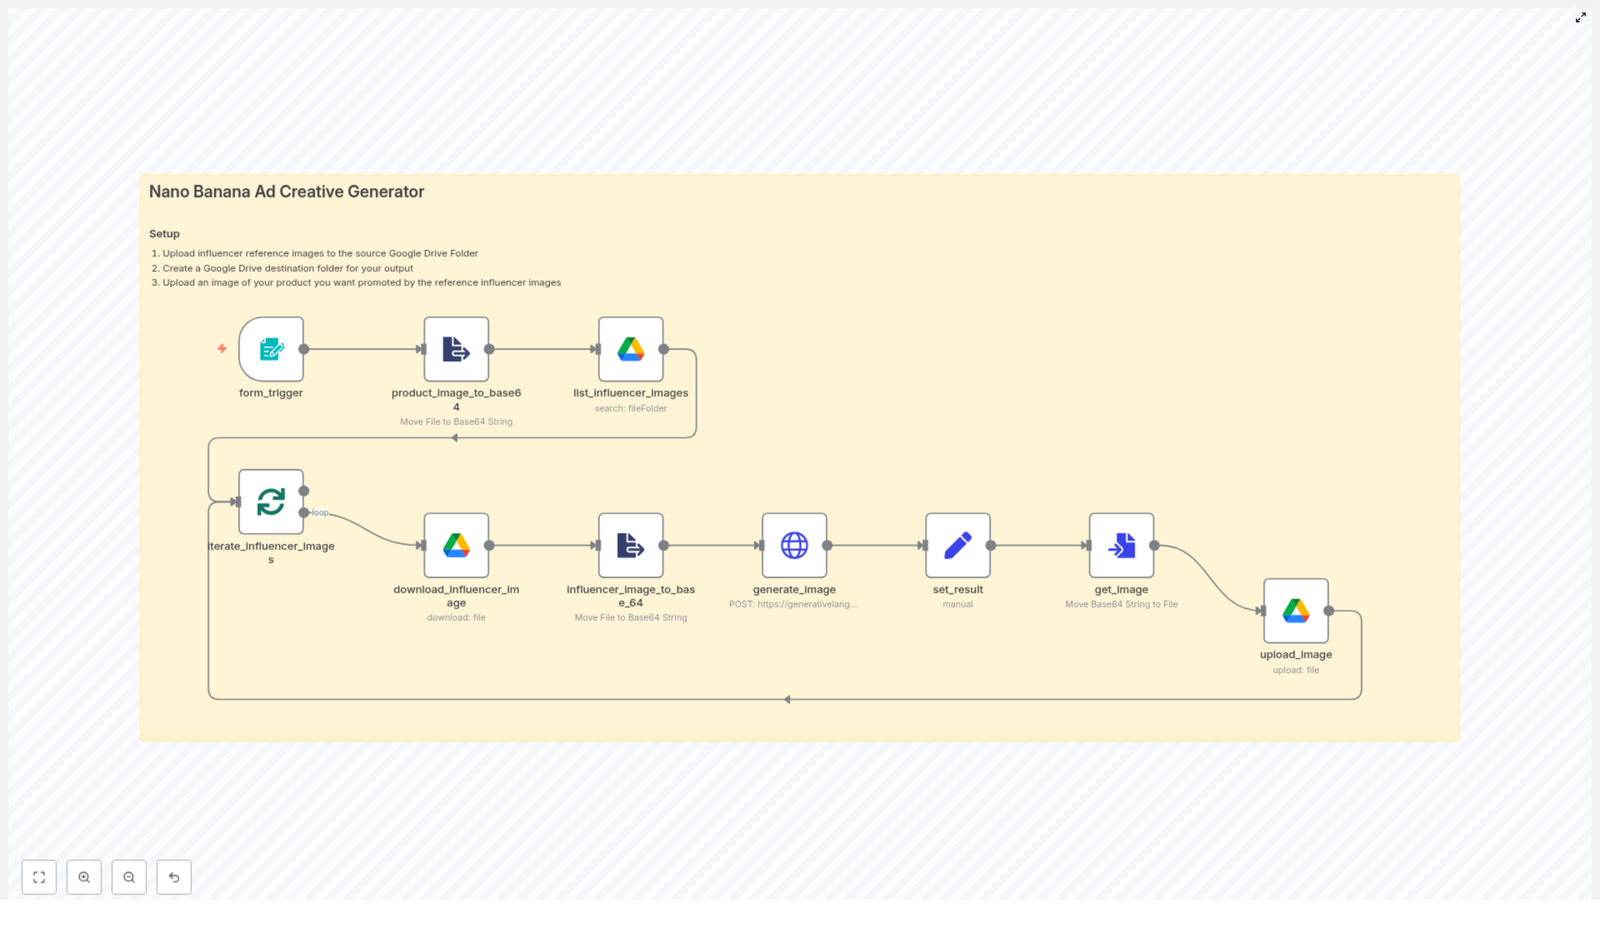Open the generate_image HTTP request node

click(794, 545)
